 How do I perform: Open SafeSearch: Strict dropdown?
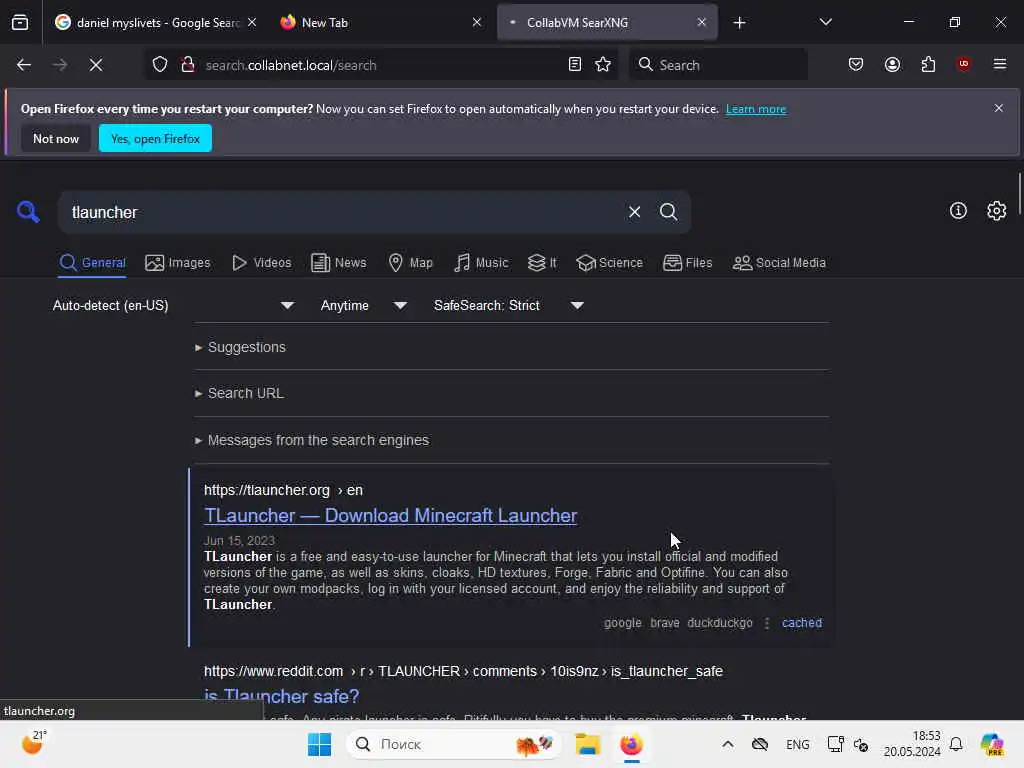coord(509,305)
